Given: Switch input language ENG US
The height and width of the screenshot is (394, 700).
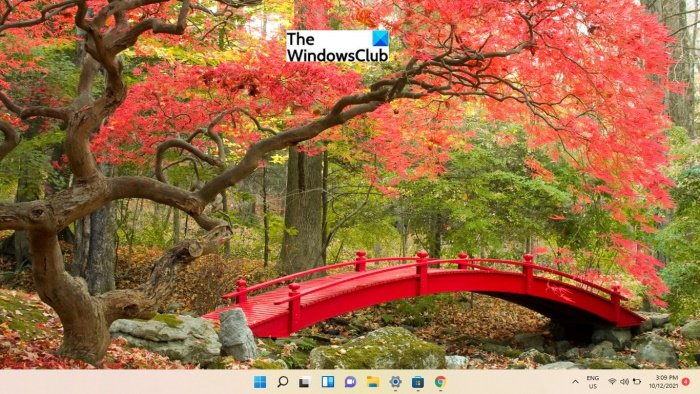Looking at the screenshot, I should point(593,382).
